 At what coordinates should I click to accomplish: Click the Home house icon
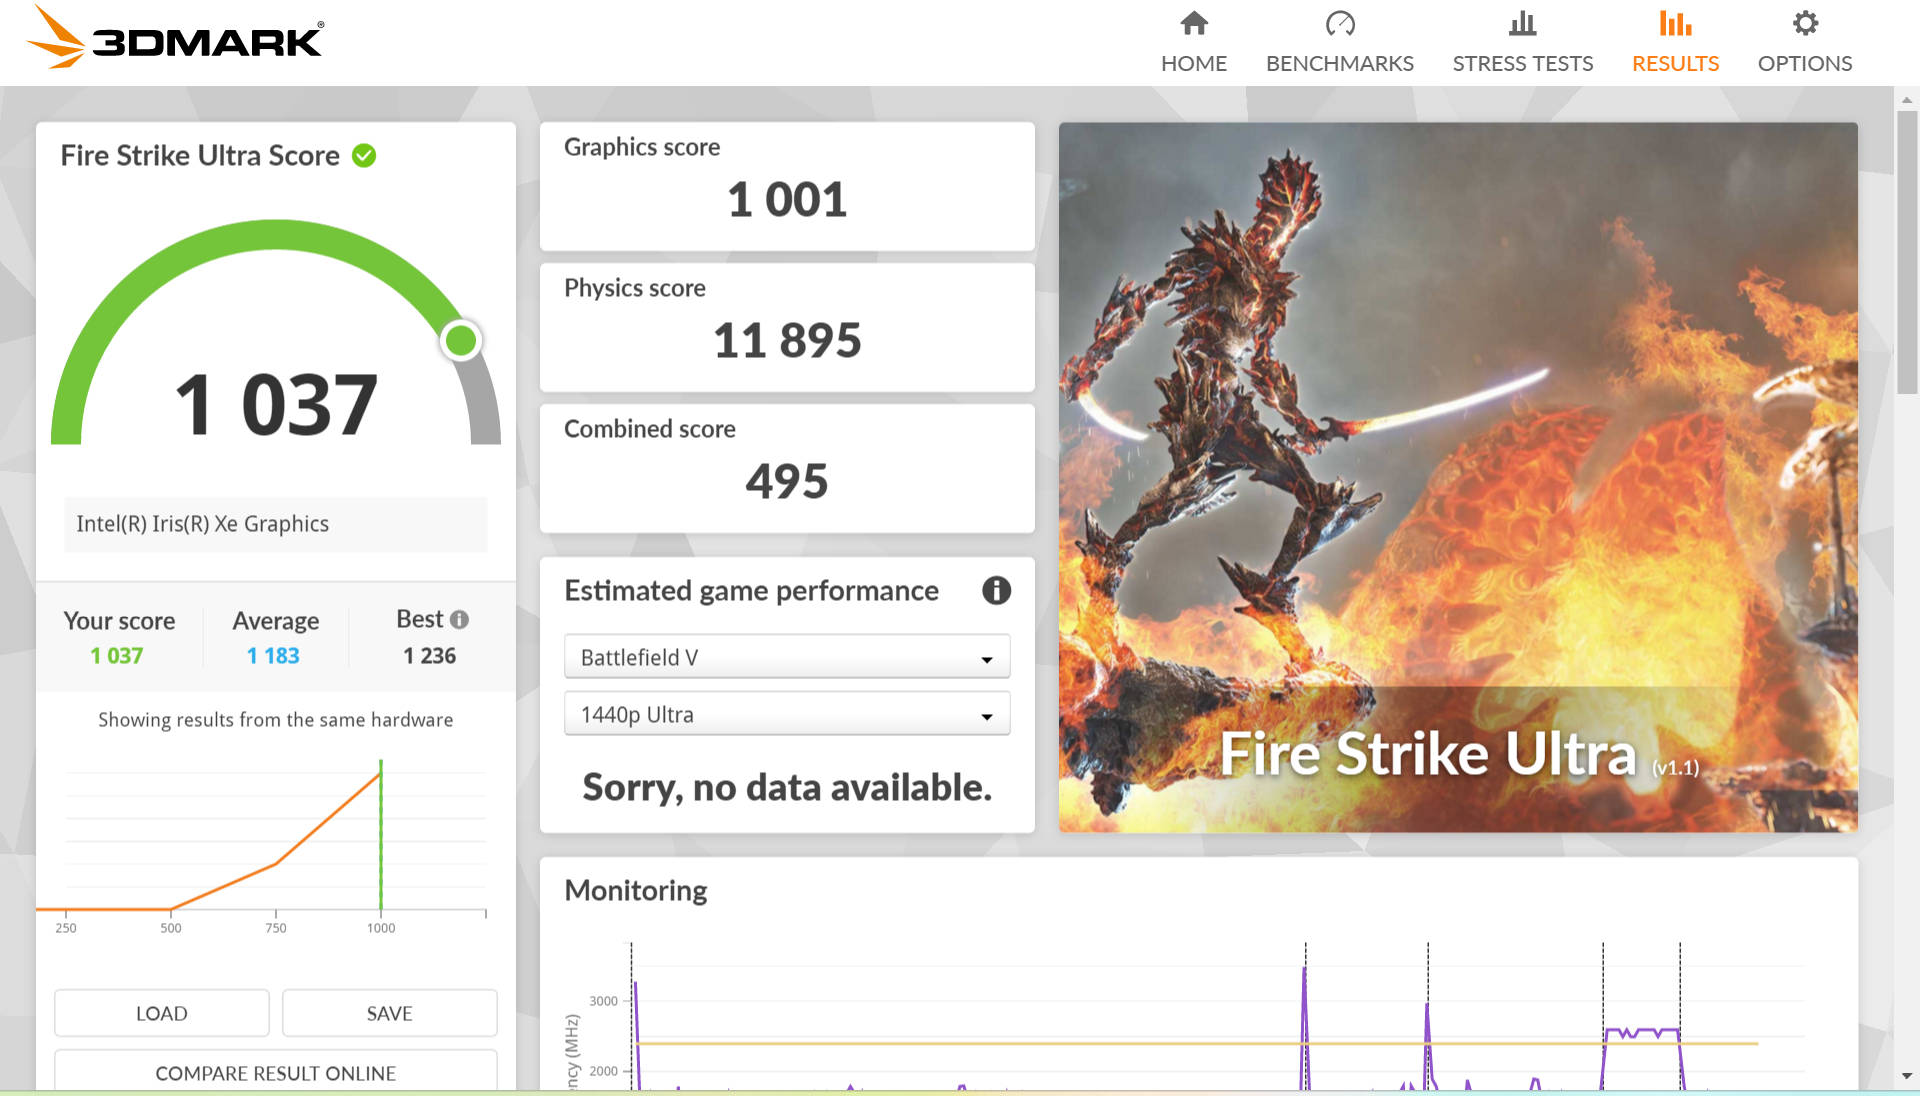point(1194,23)
